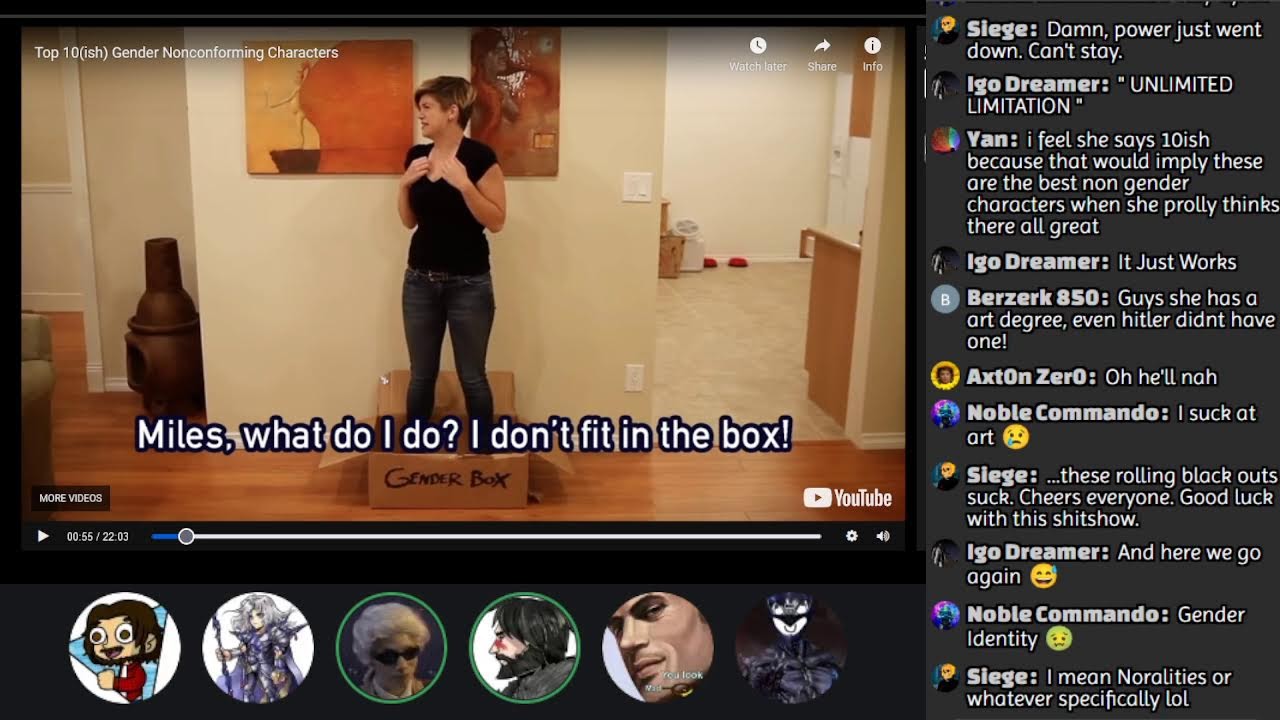
Task: Click the video title link
Action: [x=186, y=52]
